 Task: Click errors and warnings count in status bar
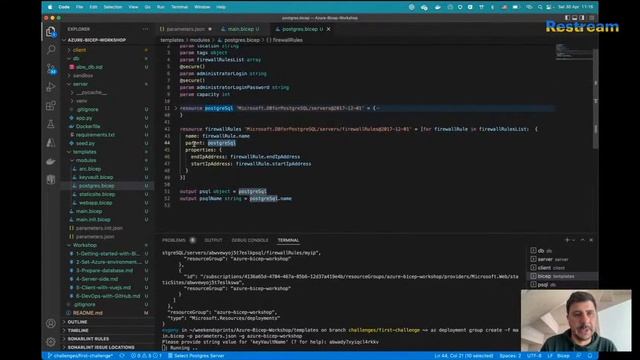click(x=146, y=356)
